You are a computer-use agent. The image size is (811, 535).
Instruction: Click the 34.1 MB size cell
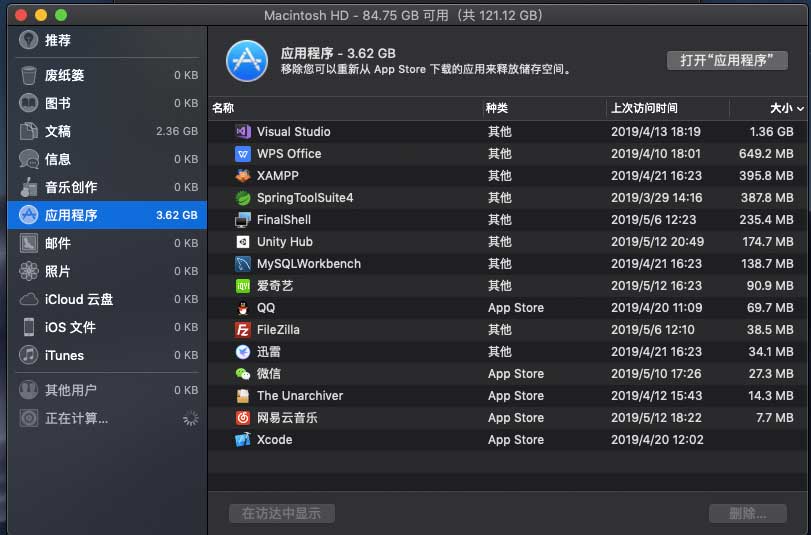click(x=771, y=352)
